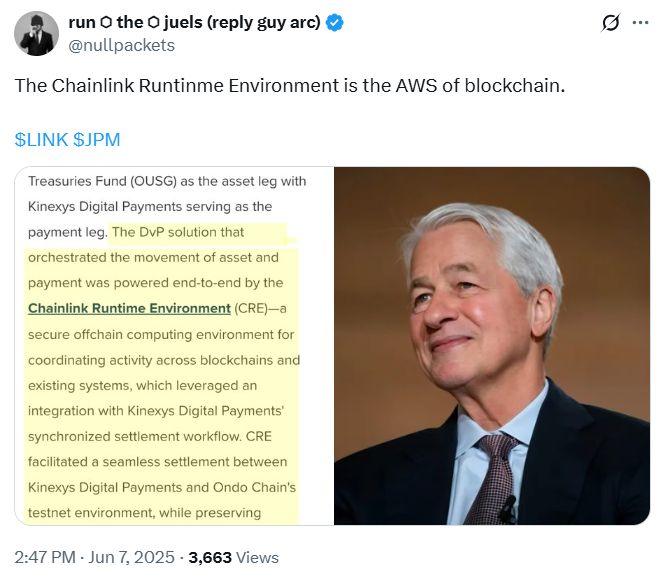
Task: Click the first hexagon symbol in display name
Action: coord(104,23)
